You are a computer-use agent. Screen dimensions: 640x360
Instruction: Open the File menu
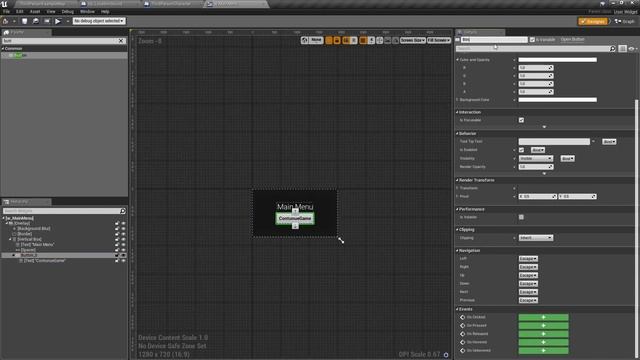point(7,11)
